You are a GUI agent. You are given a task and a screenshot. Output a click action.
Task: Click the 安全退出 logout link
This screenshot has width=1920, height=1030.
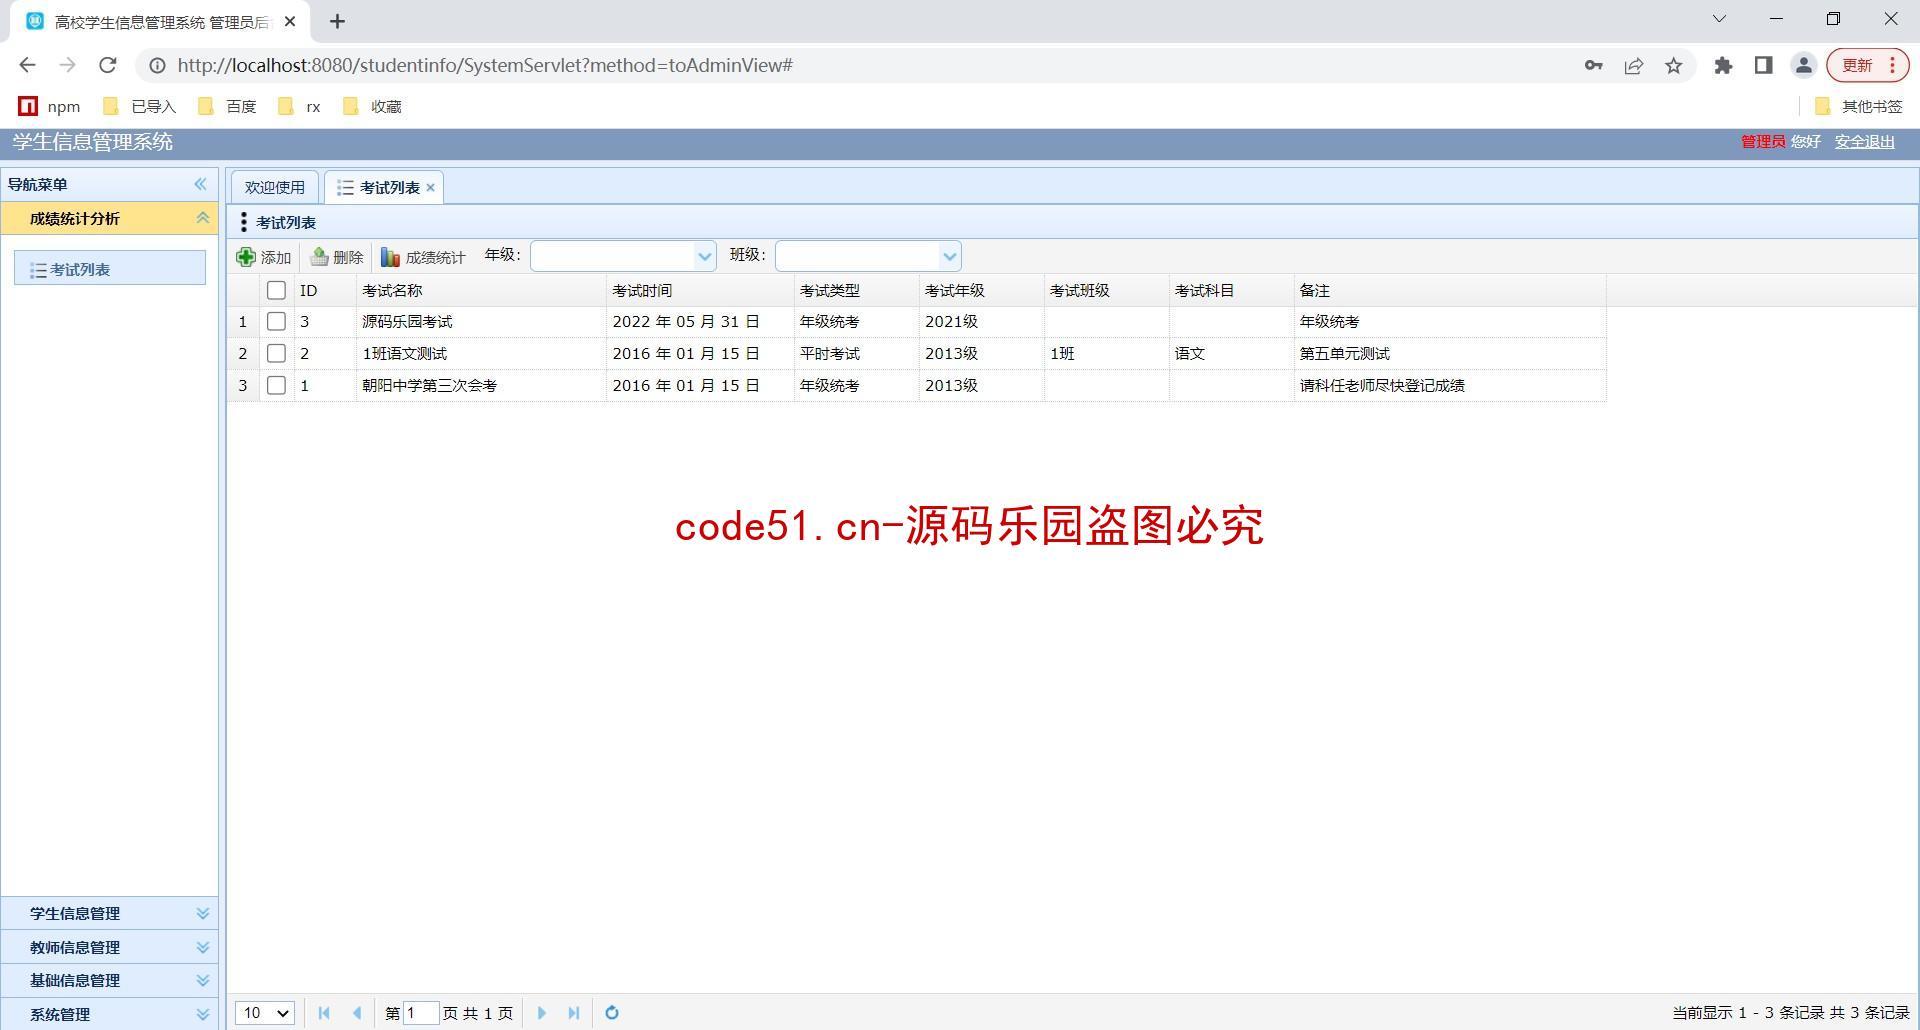click(x=1864, y=142)
